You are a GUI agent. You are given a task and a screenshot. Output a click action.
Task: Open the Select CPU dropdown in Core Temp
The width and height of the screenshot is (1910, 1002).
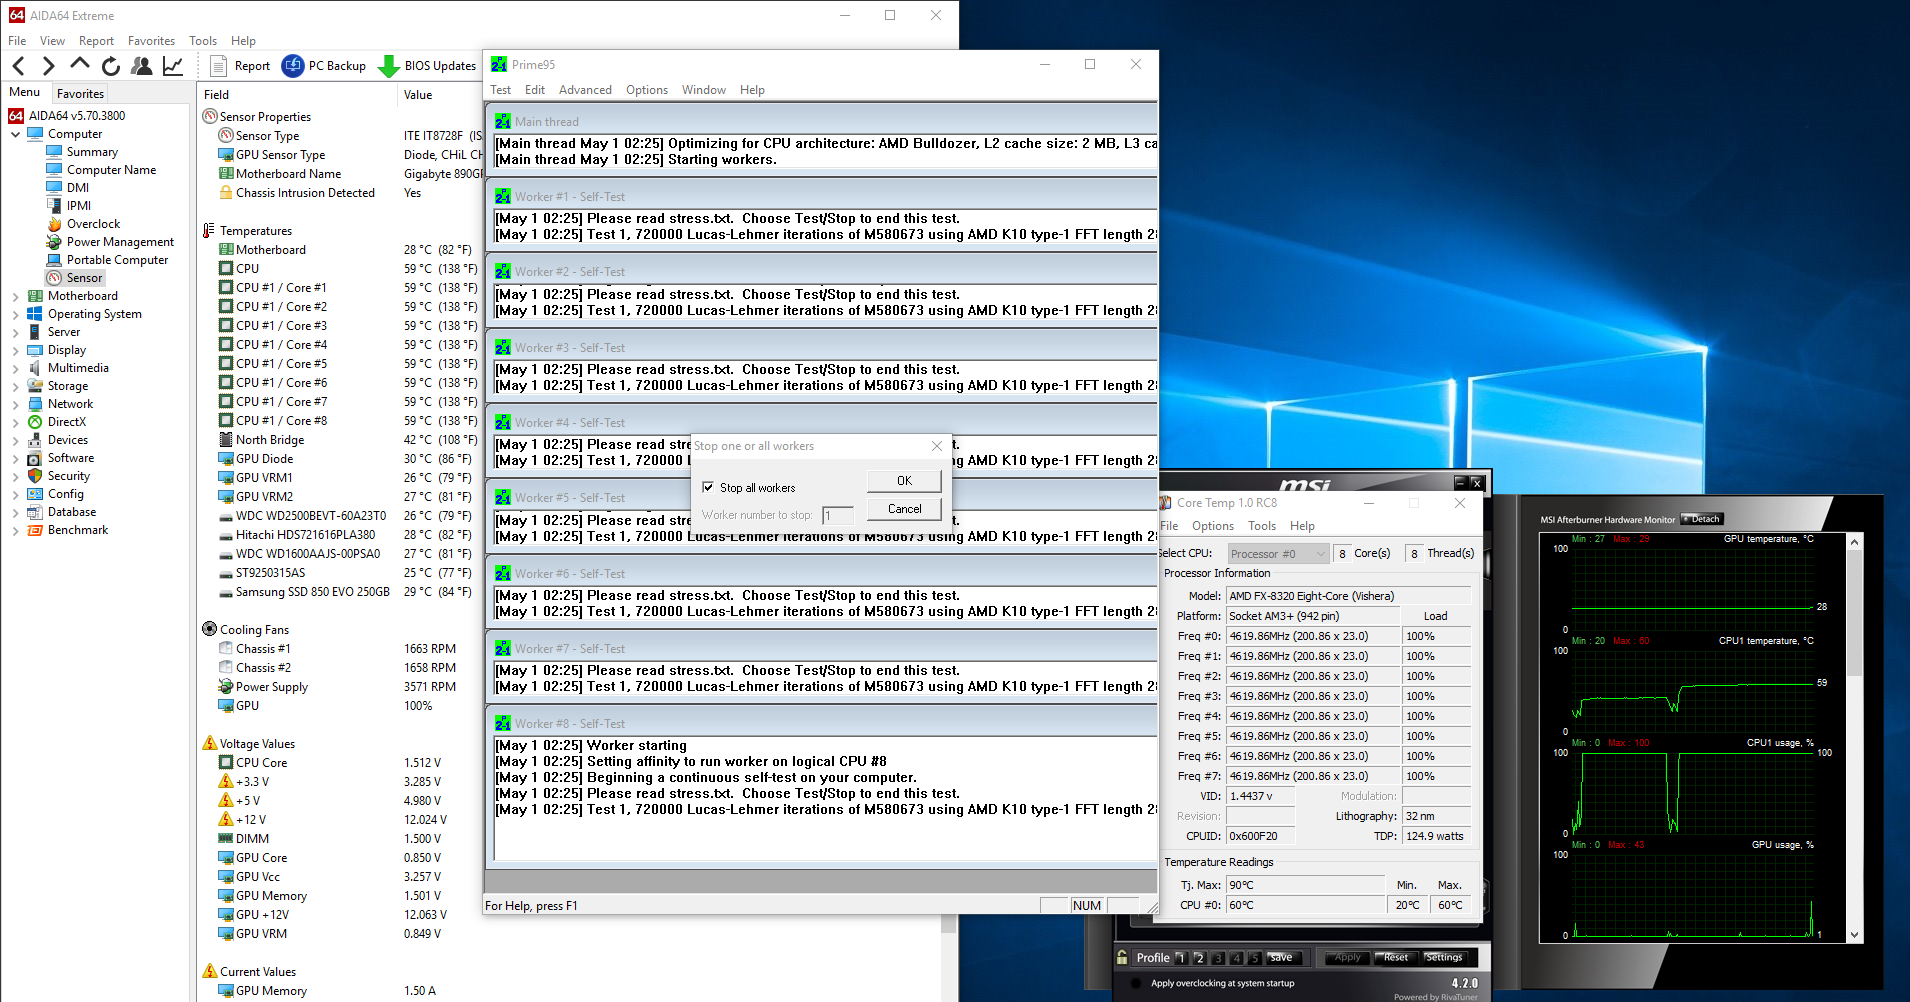[1277, 554]
